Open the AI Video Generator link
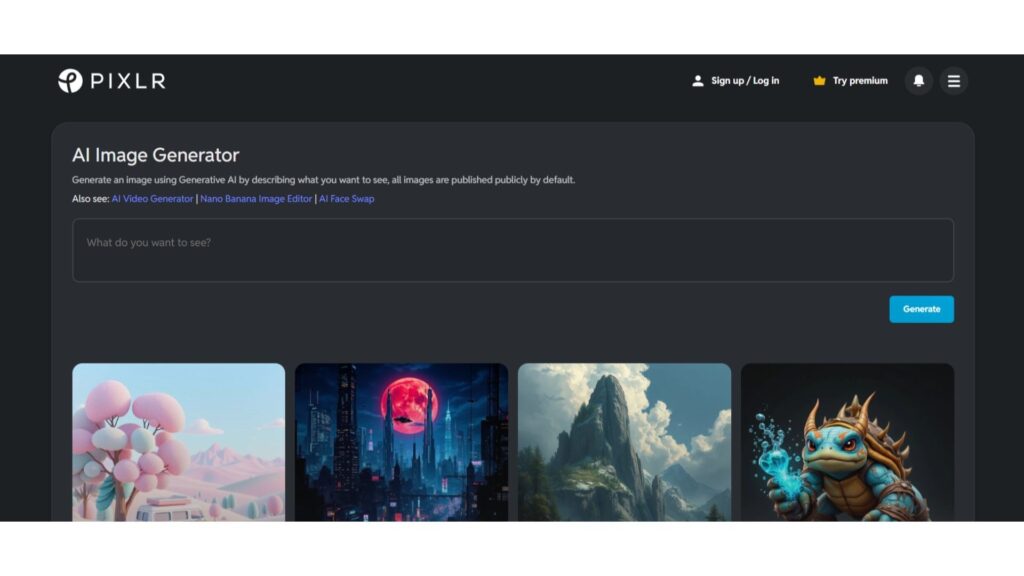Screen dimensions: 1024x576 [x=152, y=199]
